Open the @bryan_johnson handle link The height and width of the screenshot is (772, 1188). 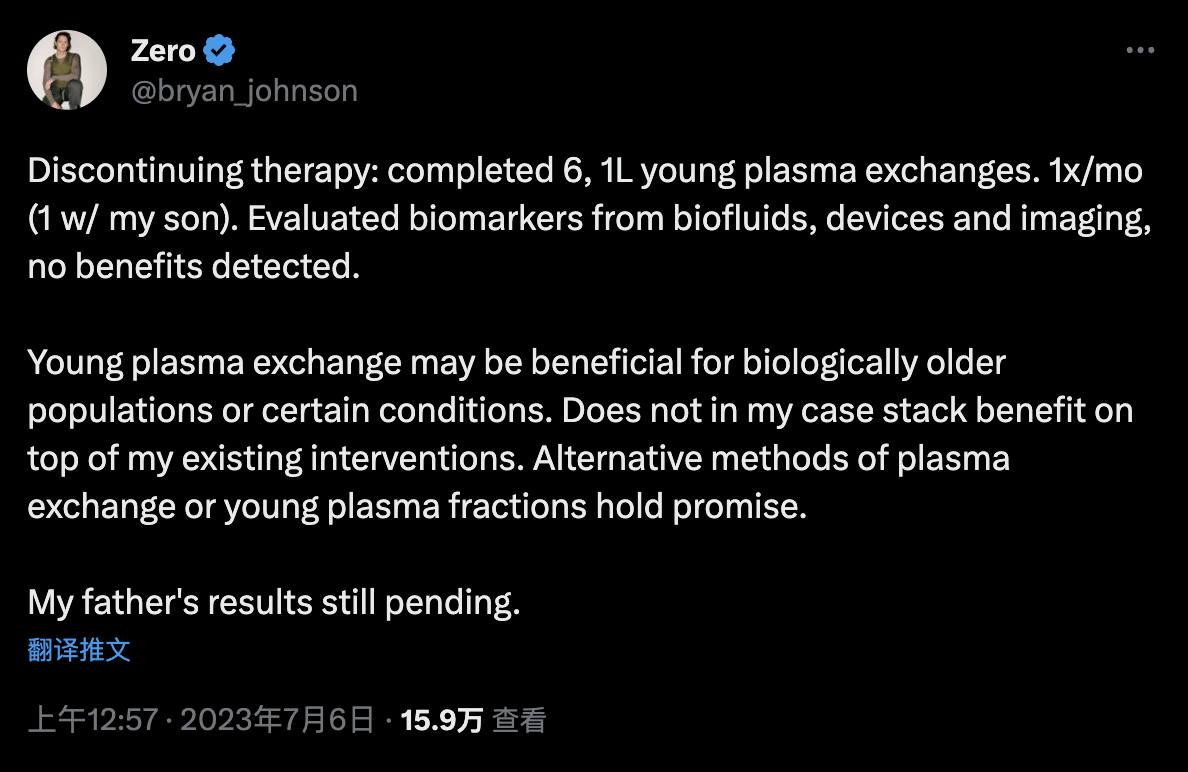point(244,91)
